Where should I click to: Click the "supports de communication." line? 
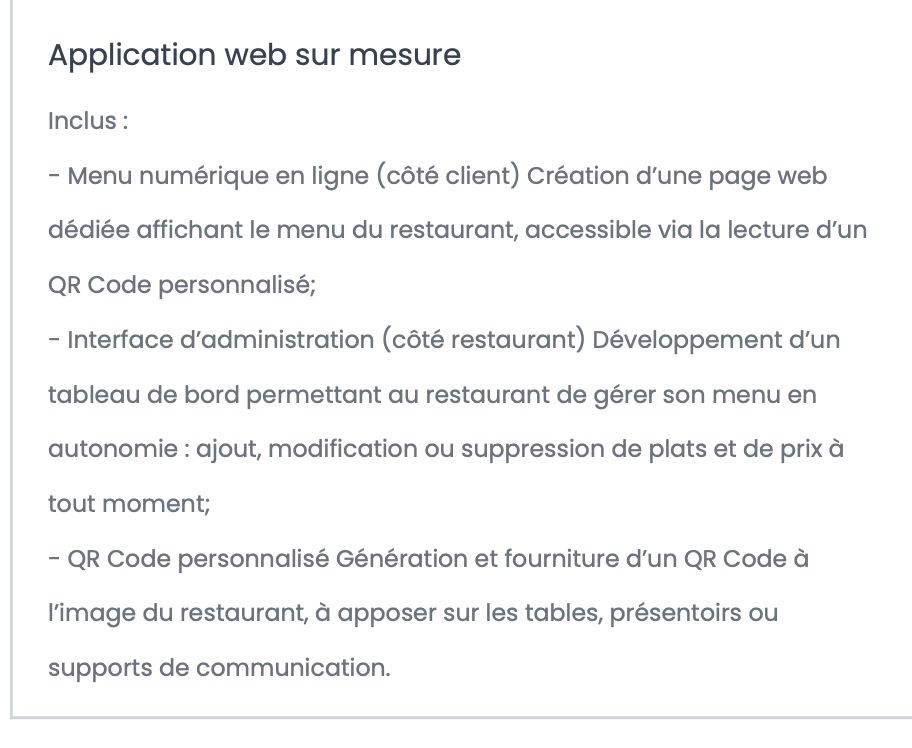pyautogui.click(x=219, y=668)
